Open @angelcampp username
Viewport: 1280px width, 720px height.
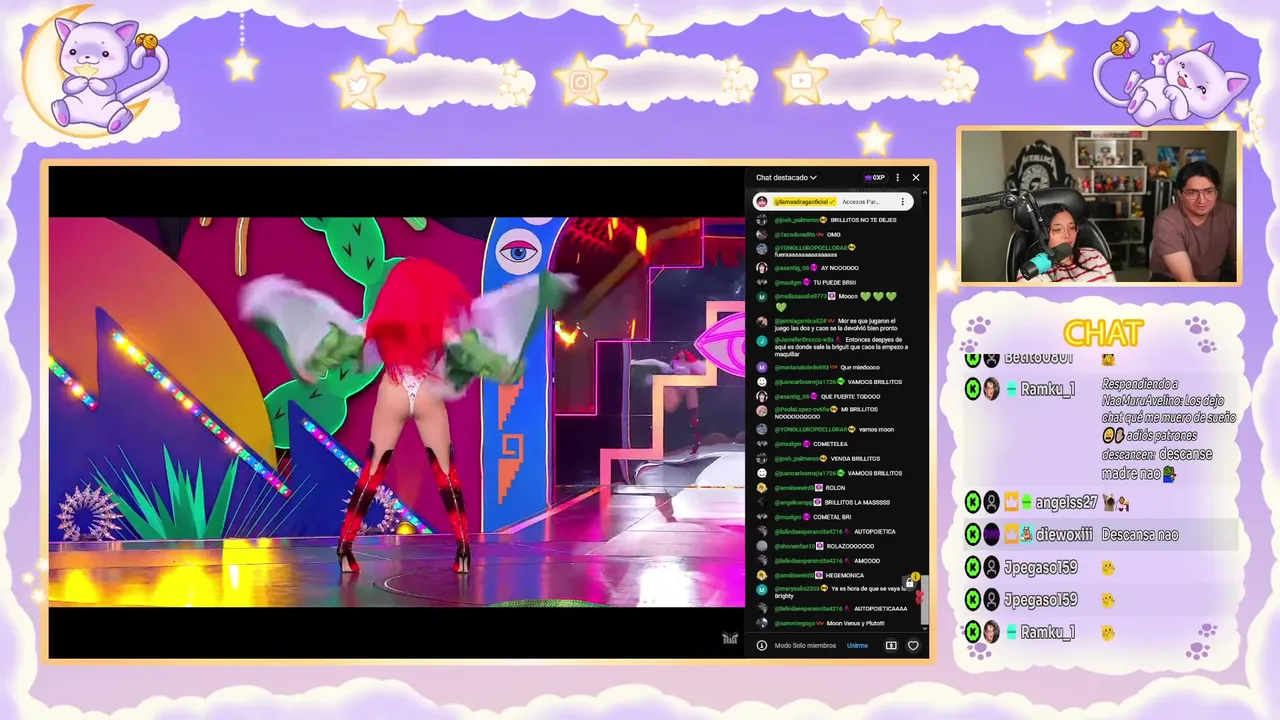(x=794, y=503)
